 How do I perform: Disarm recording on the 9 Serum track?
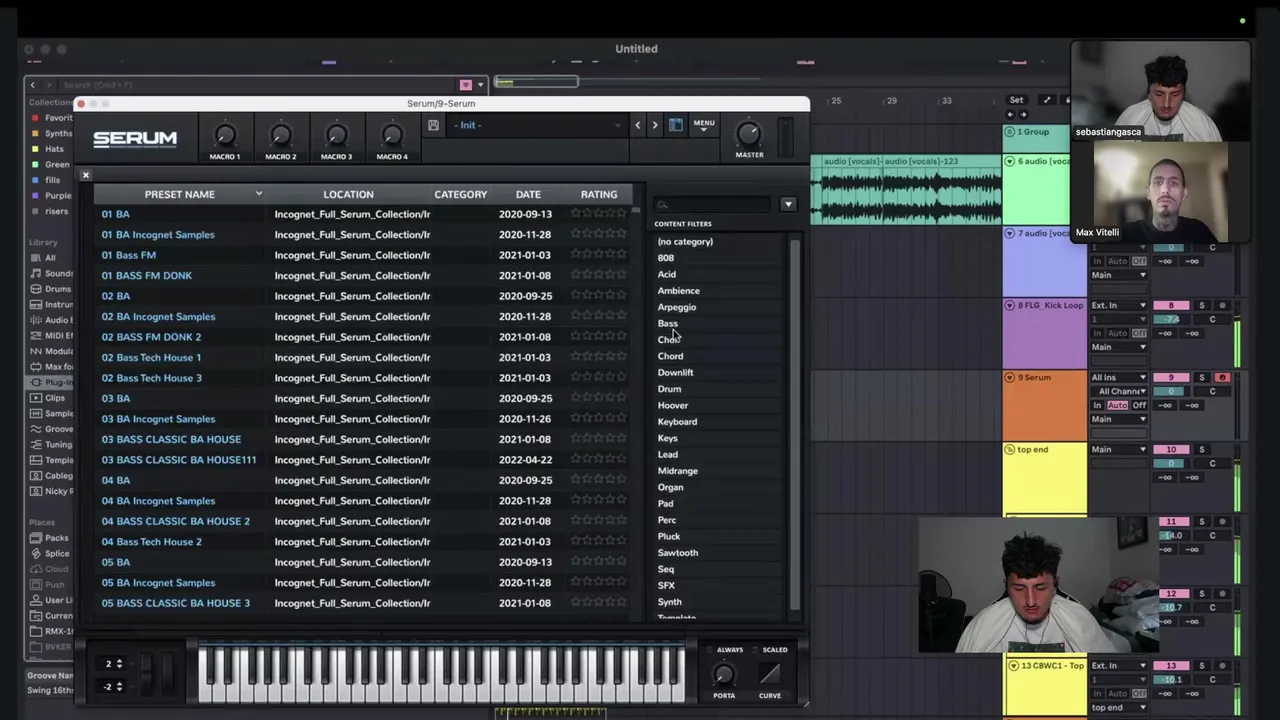click(x=1221, y=377)
